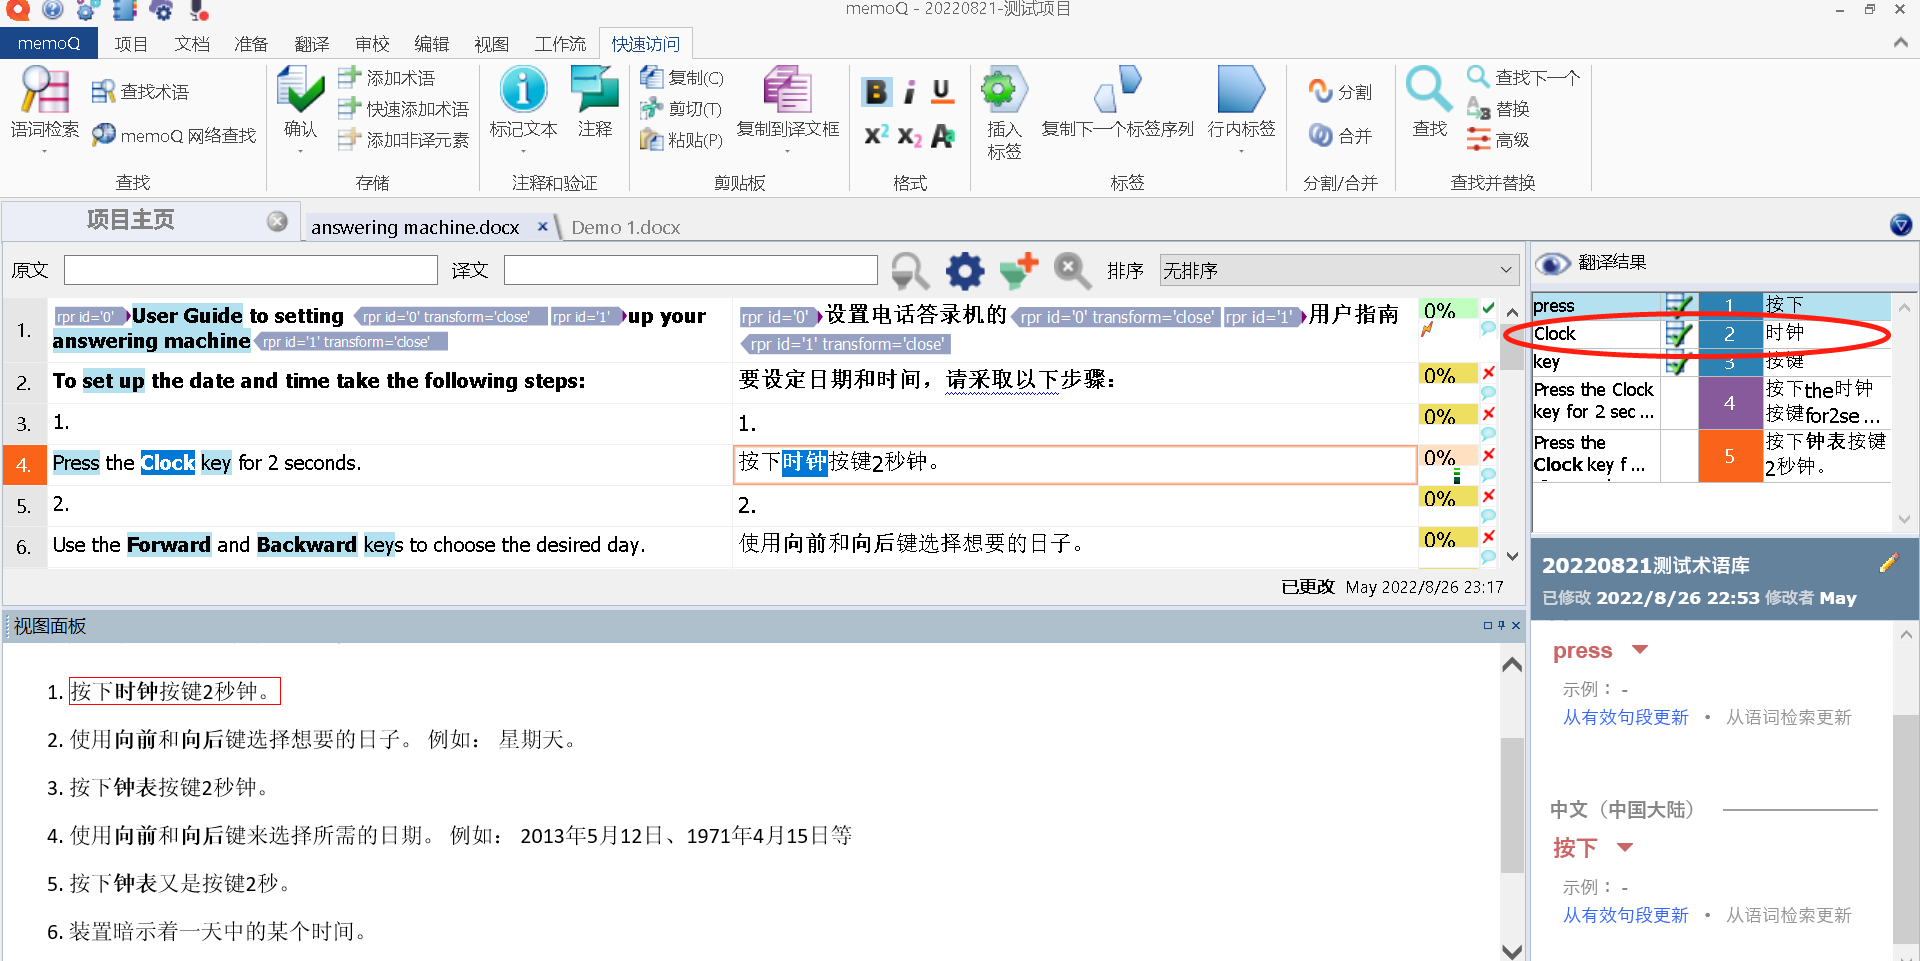The image size is (1920, 961).
Task: Click Add term (添加术语)
Action: (x=387, y=77)
